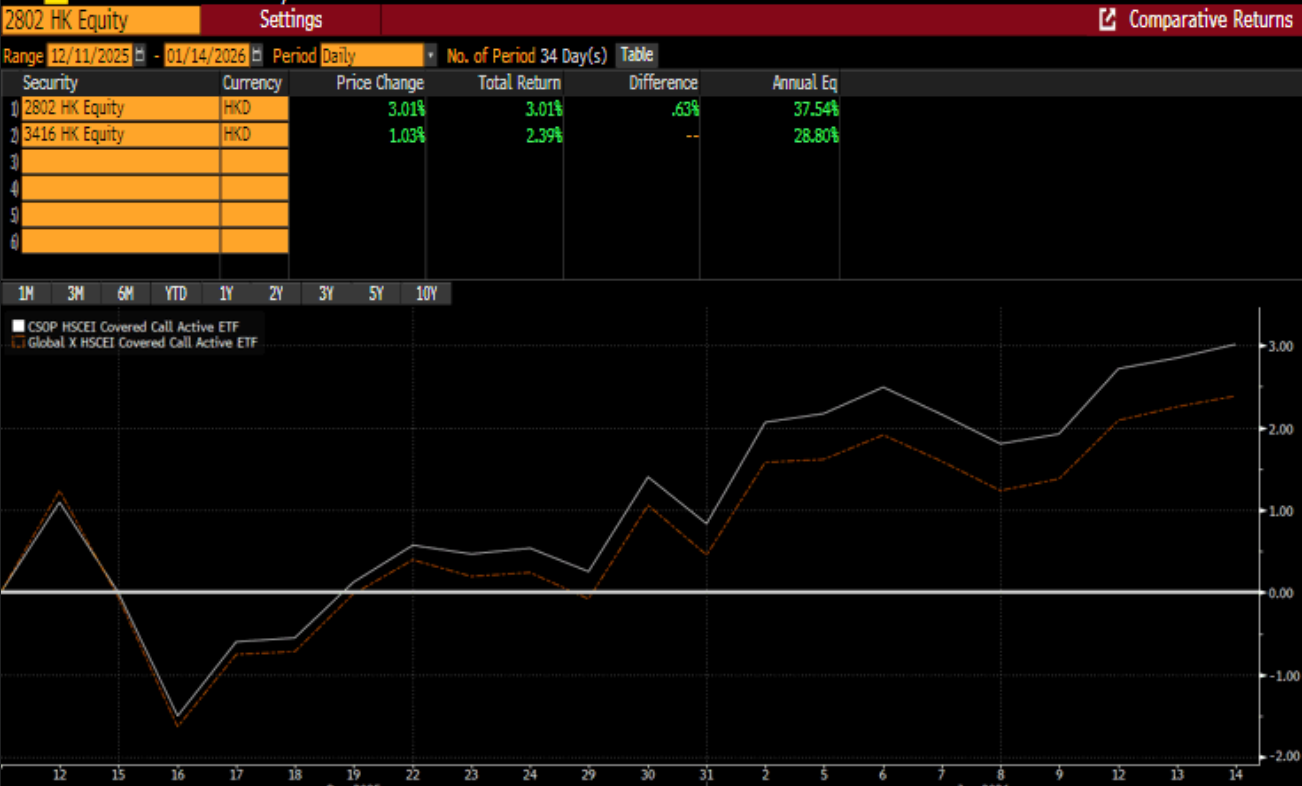Open the Period dropdown field showing Daily
Viewport: 1302px width, 786px height.
tap(372, 56)
